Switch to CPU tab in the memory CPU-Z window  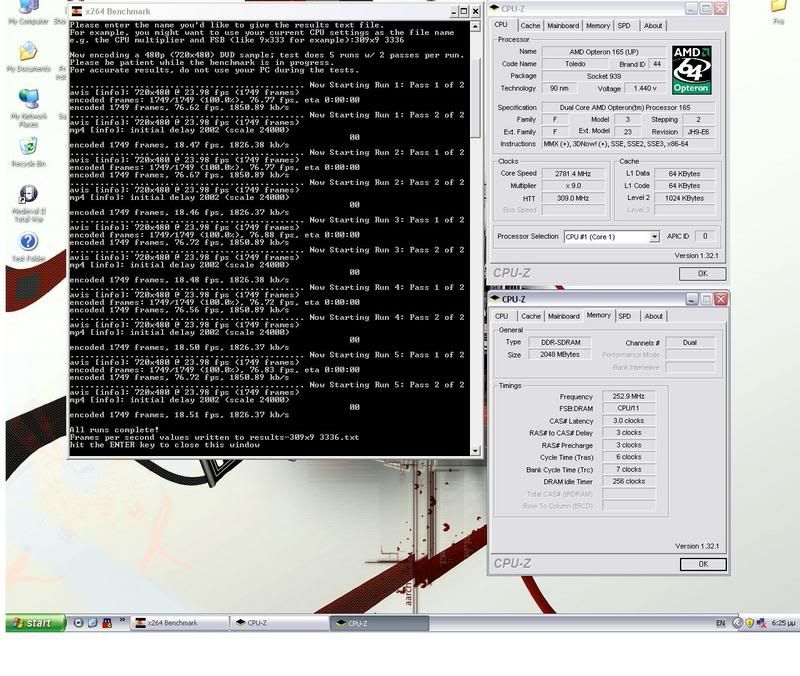[x=502, y=316]
